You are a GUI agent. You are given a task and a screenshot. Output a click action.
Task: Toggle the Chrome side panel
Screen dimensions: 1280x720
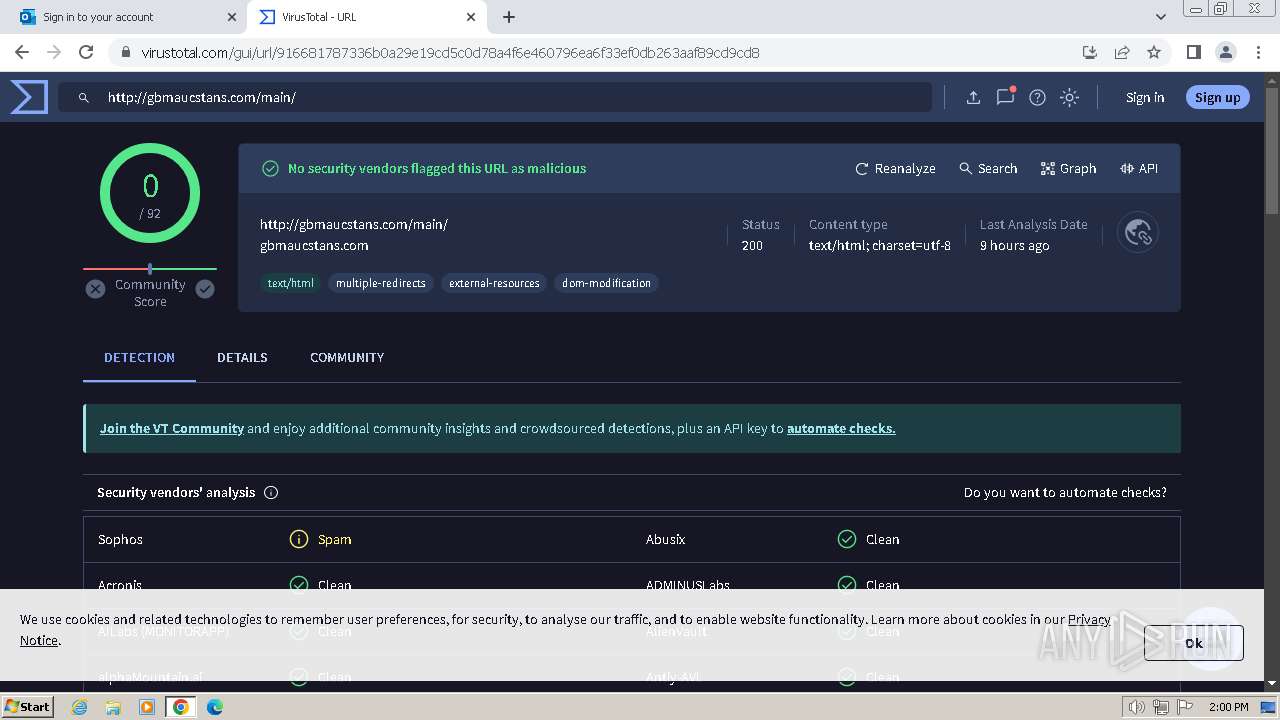pos(1193,52)
